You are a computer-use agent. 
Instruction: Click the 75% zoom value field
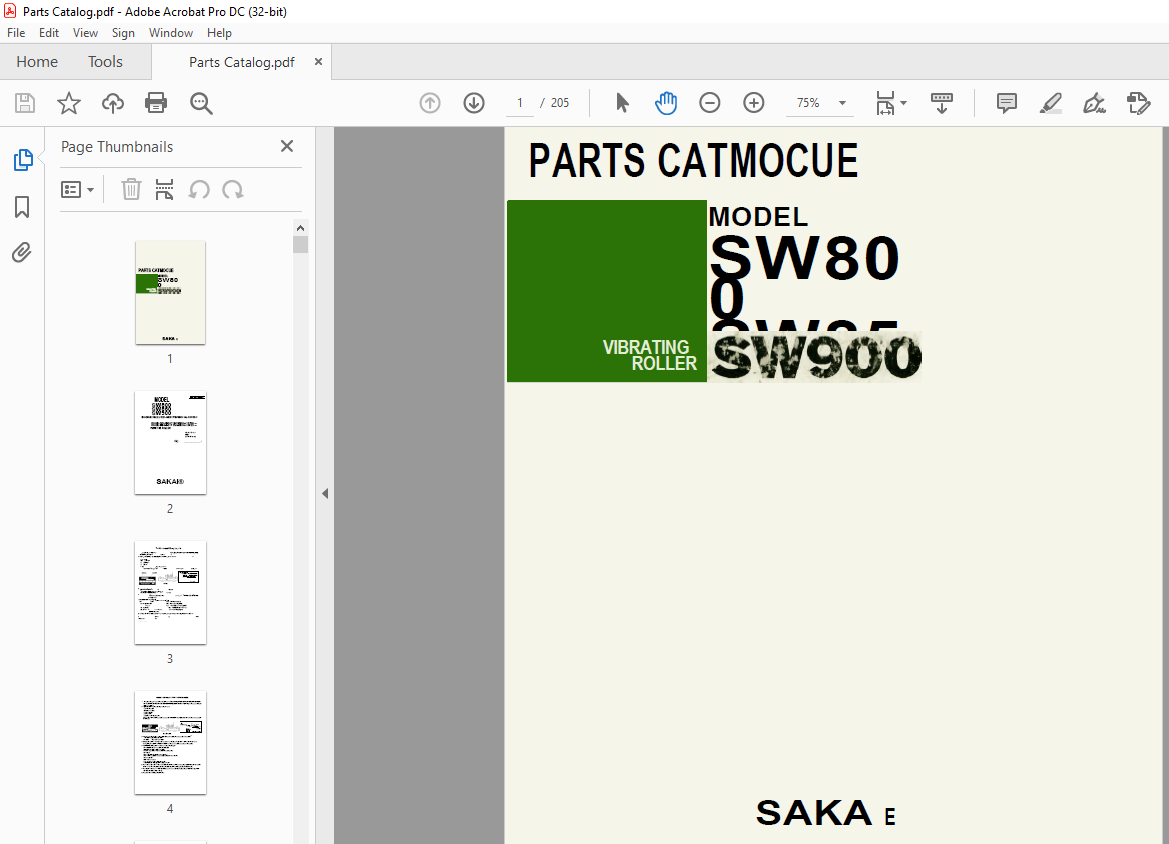pyautogui.click(x=808, y=103)
